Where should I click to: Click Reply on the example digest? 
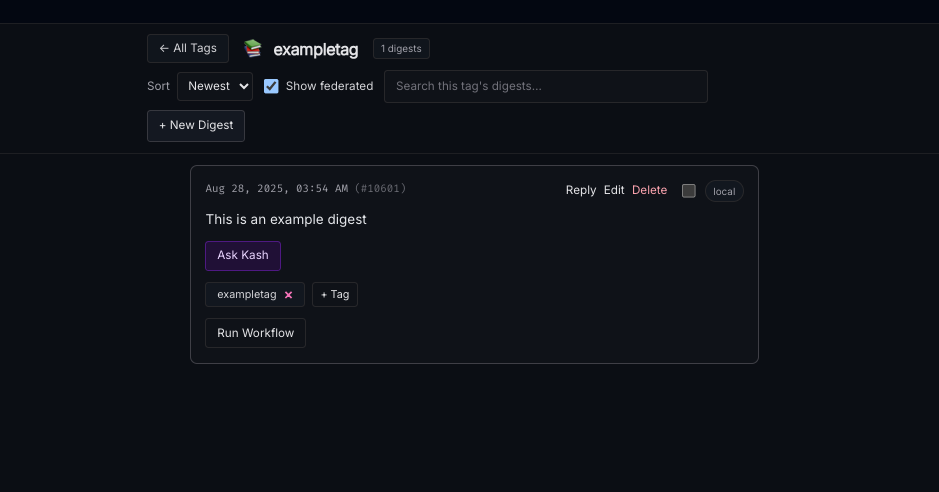point(580,190)
